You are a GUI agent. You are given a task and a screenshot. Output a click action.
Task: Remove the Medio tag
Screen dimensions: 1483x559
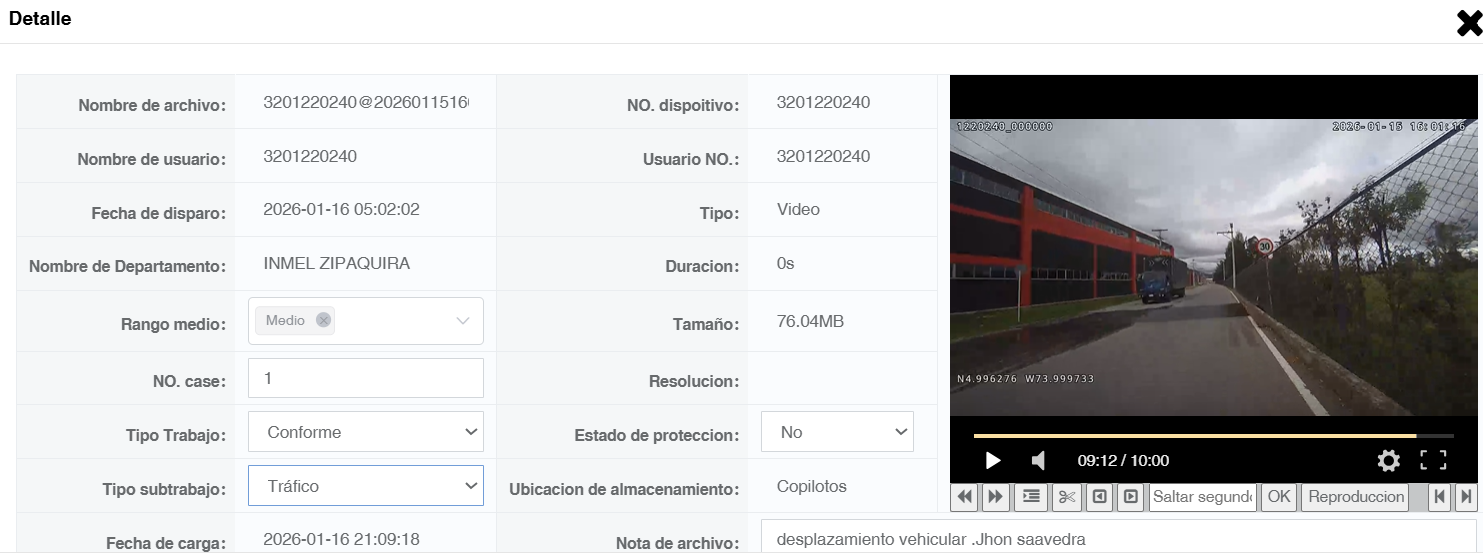point(323,320)
